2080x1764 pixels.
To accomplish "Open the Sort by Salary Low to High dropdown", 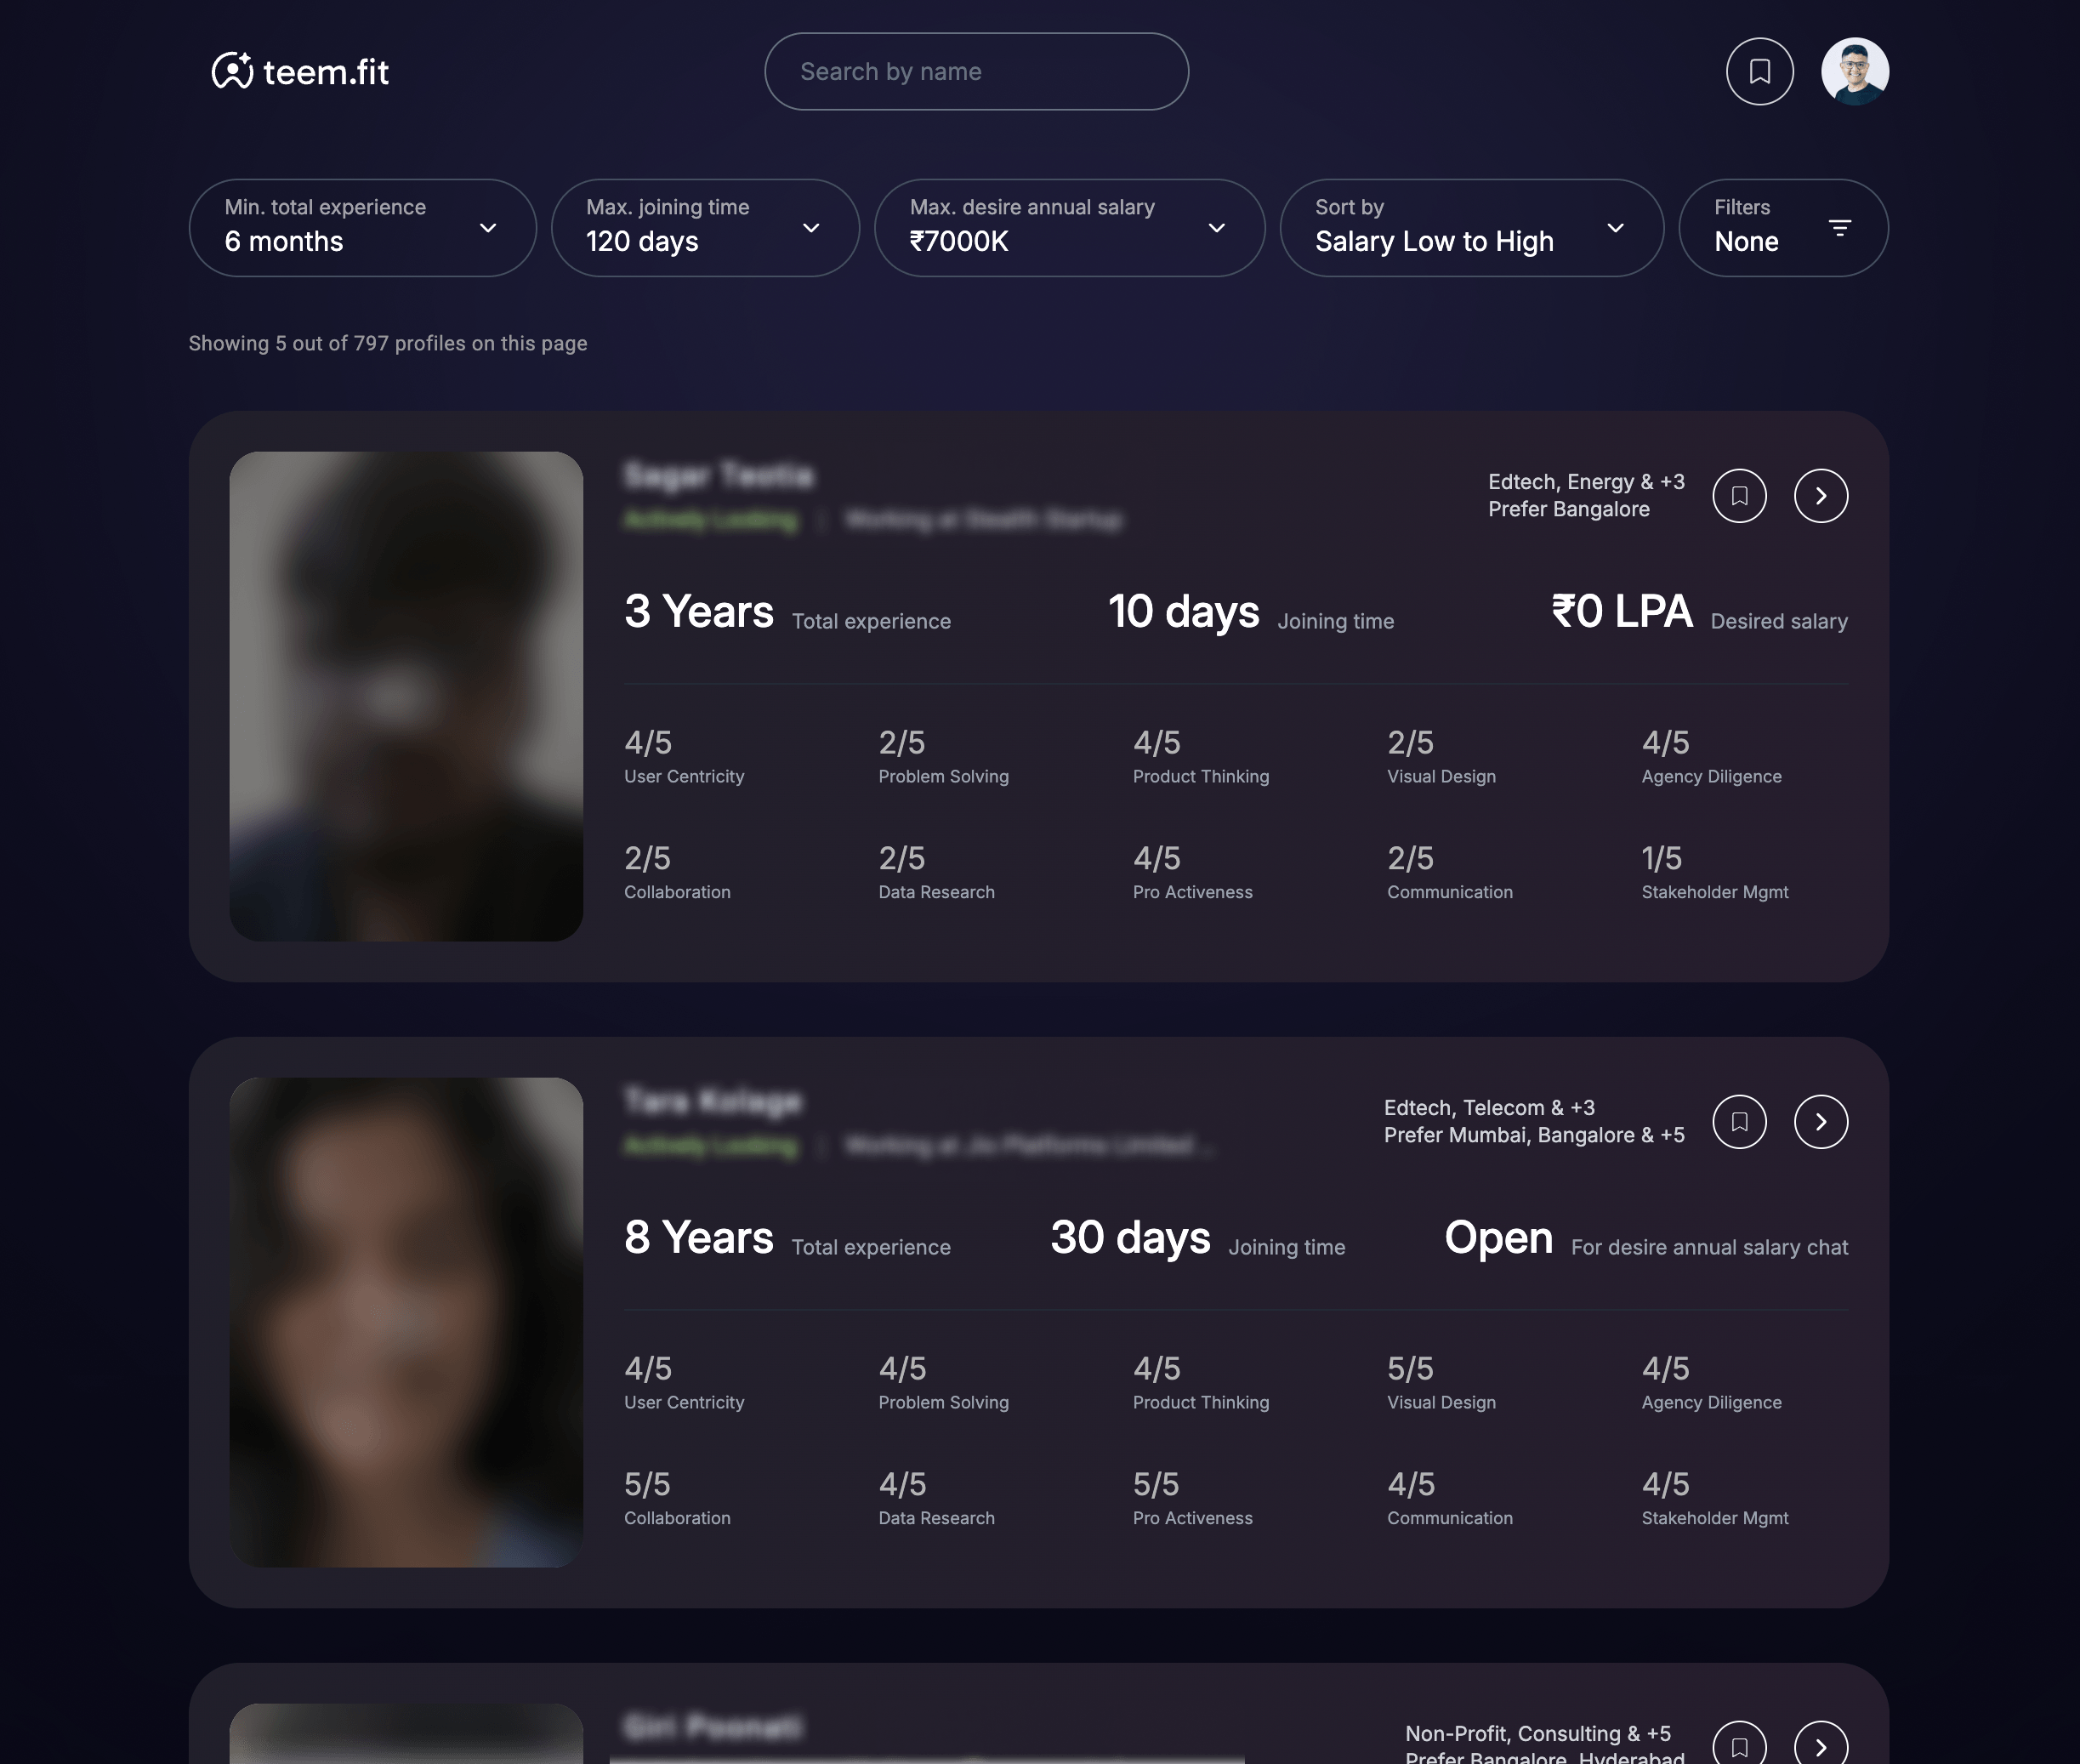I will tap(1471, 227).
